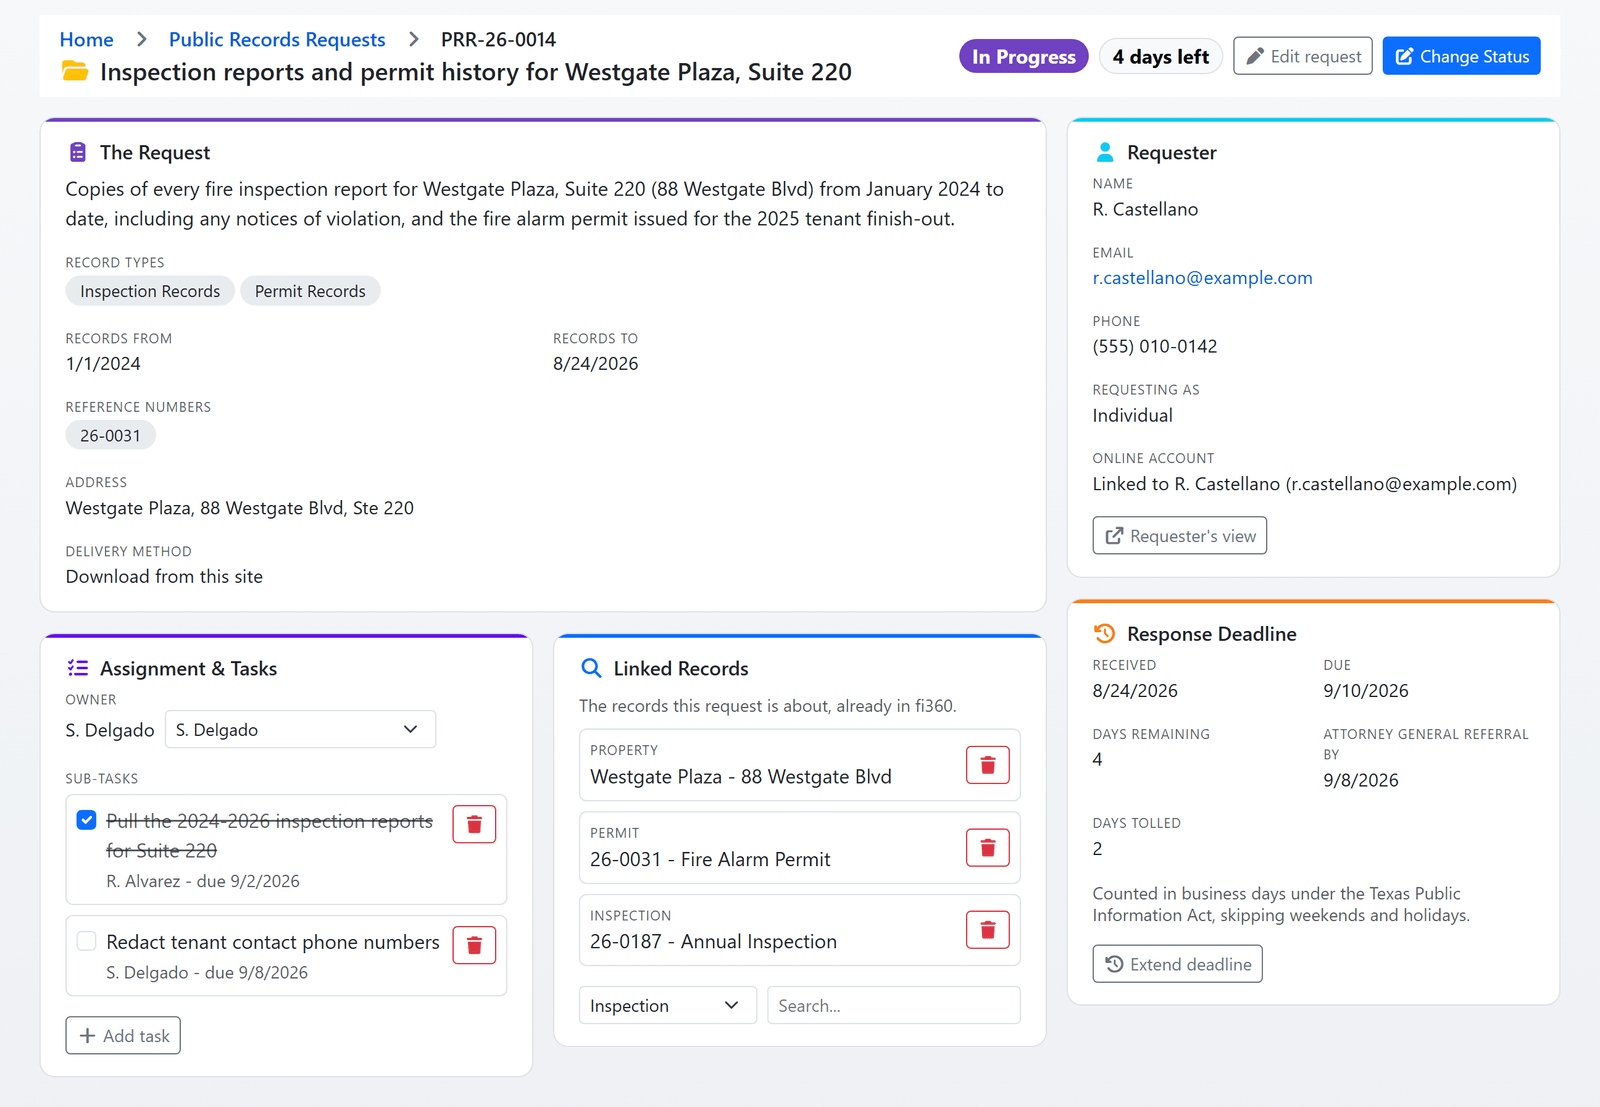Remove linked property Westgate Plaza - 88 Westgate Blvd
Screen dimensions: 1600x1107
click(x=988, y=765)
